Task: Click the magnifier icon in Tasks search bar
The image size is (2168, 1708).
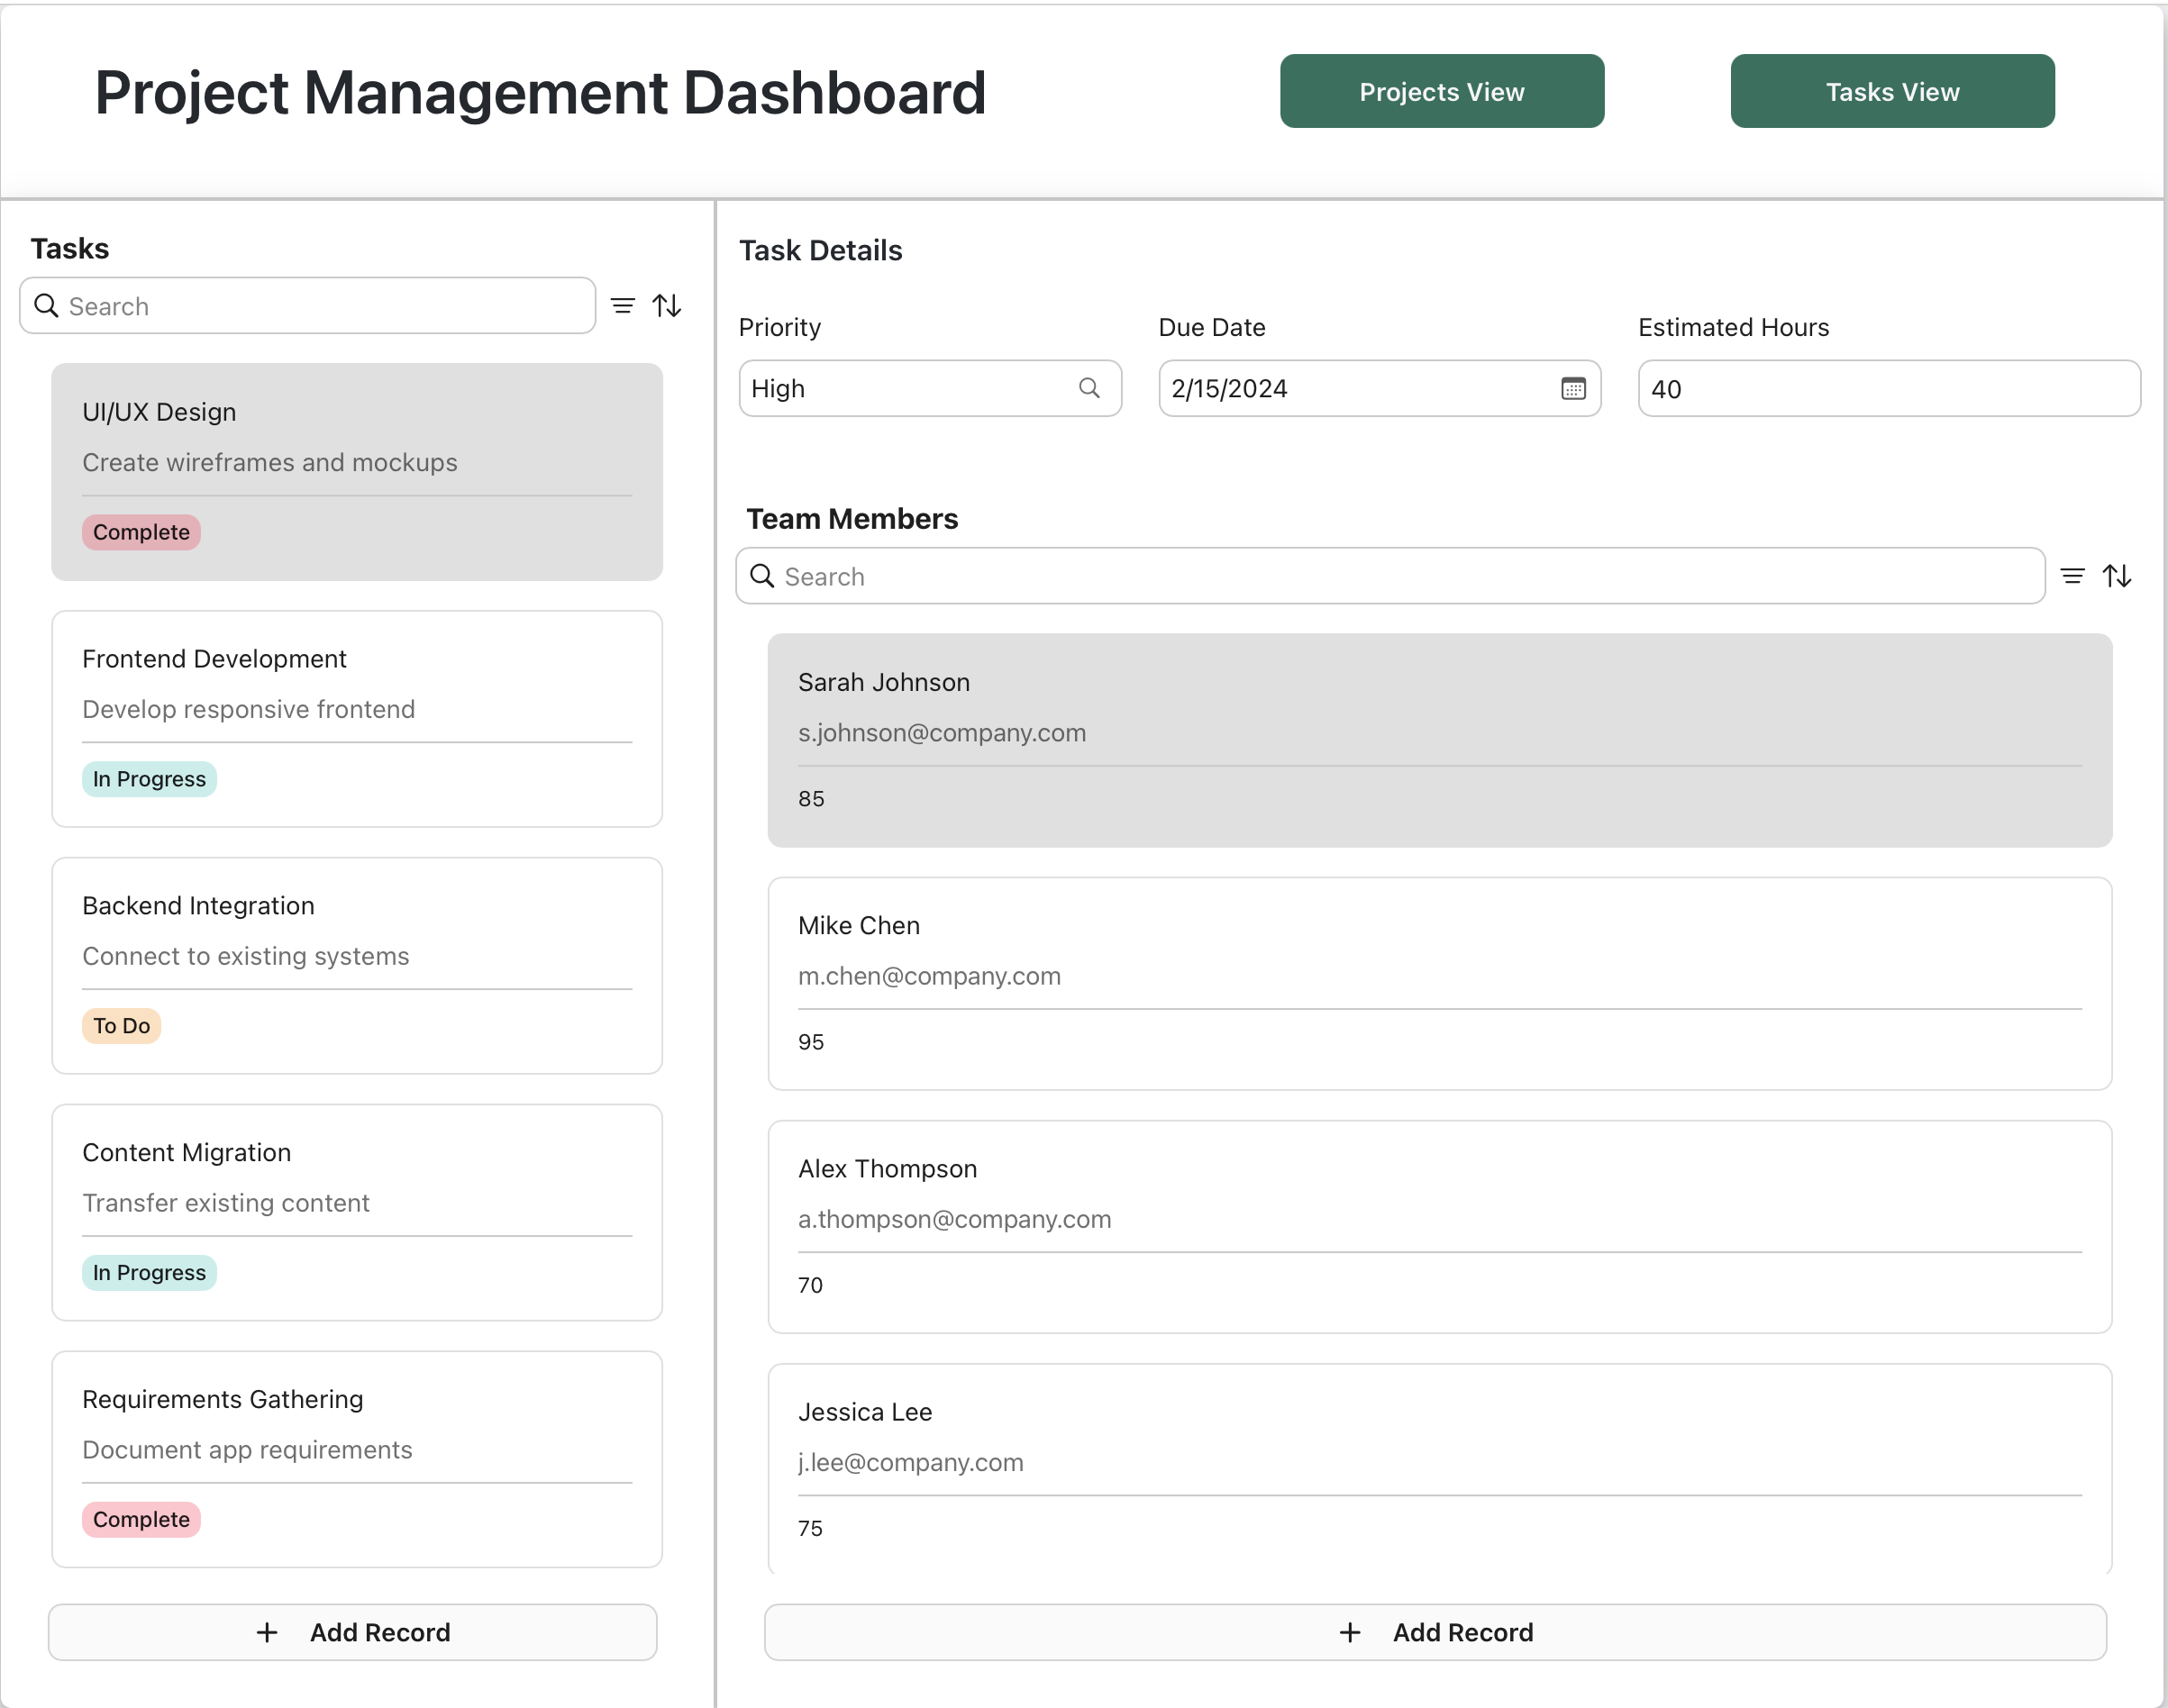Action: 45,305
